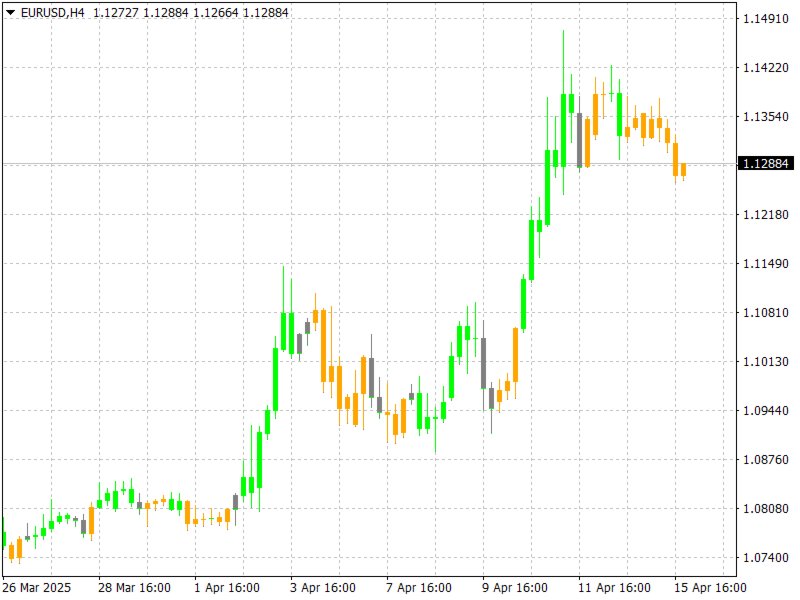
Task: Select price scale label 1.07400
Action: [x=766, y=558]
